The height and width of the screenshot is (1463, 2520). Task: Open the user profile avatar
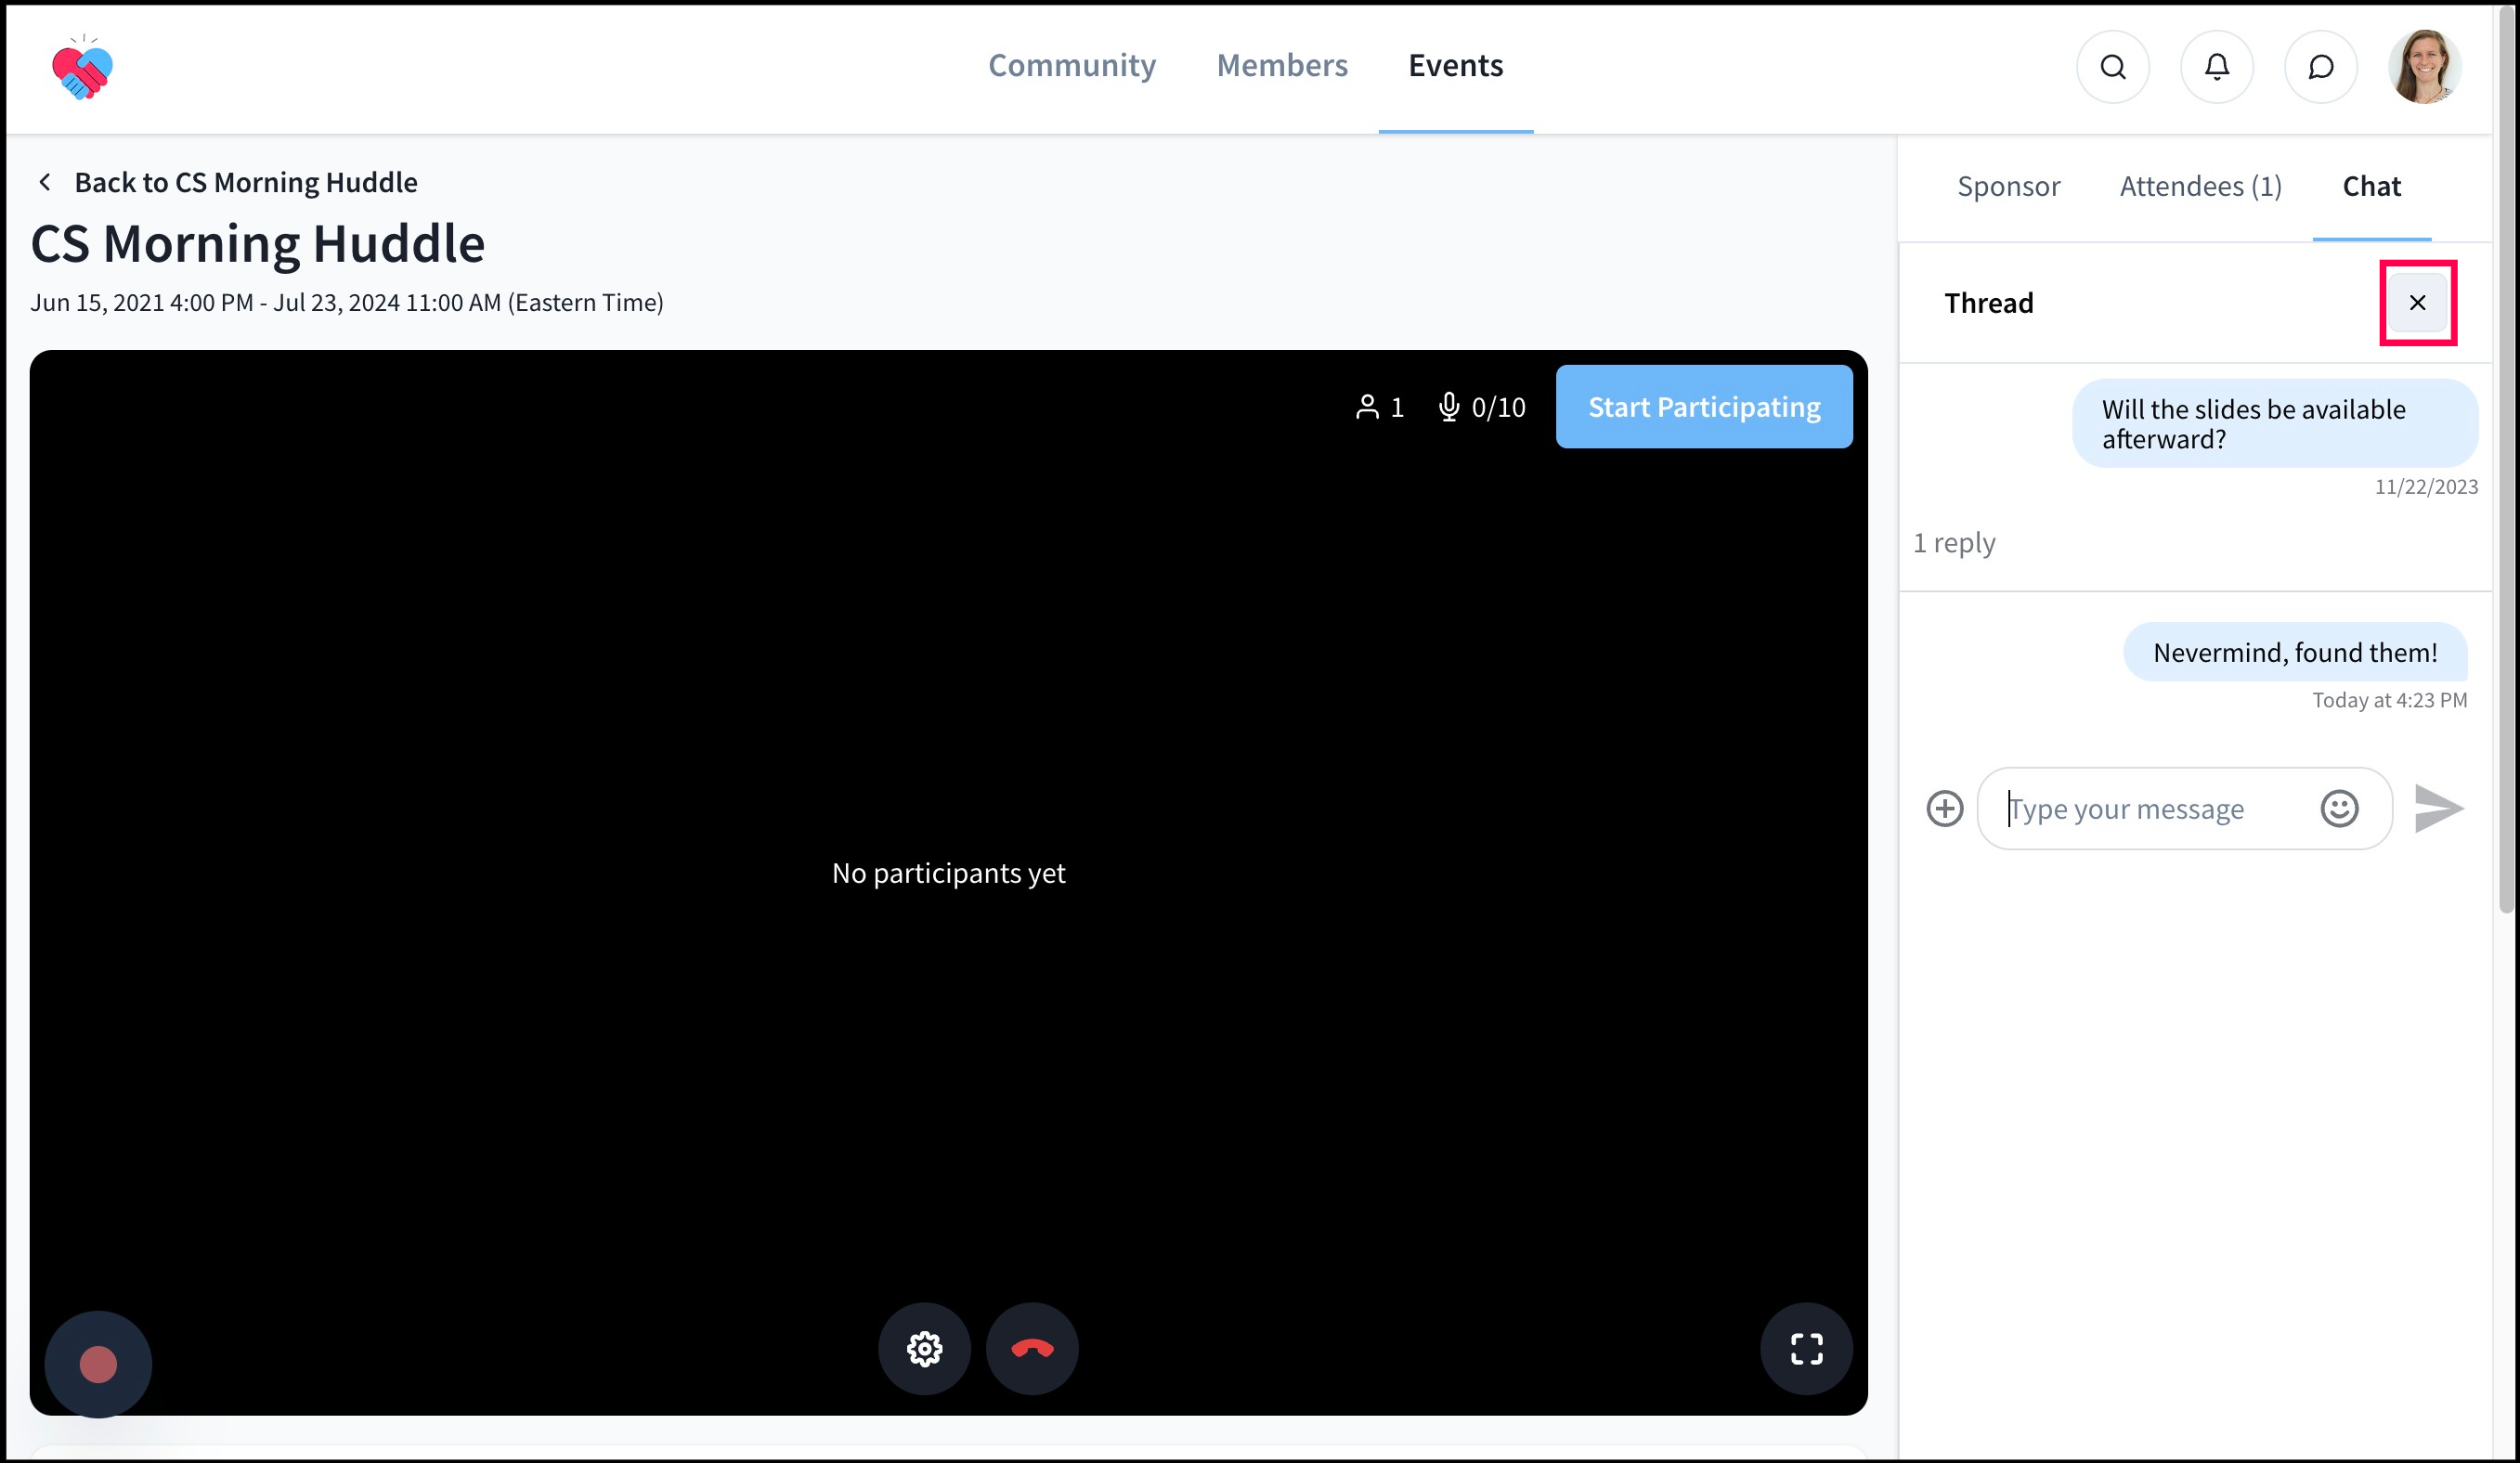click(x=2424, y=67)
